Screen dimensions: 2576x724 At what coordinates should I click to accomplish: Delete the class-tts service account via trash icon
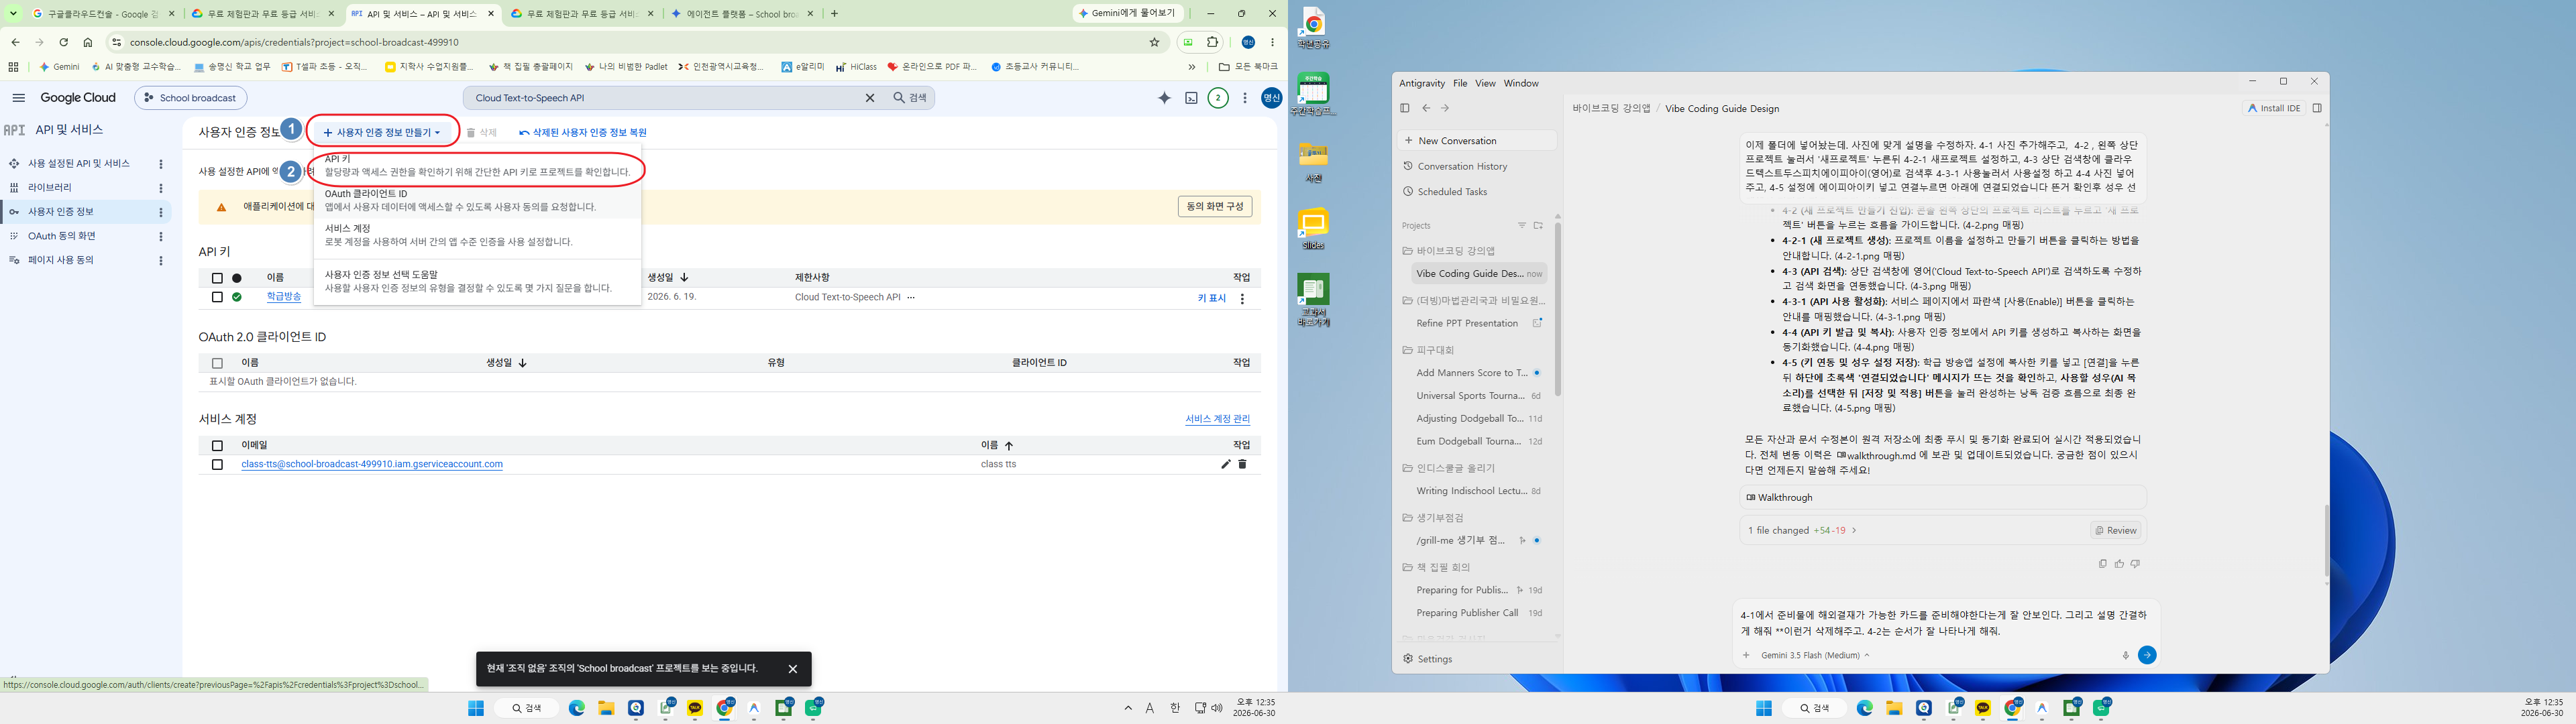pos(1243,464)
